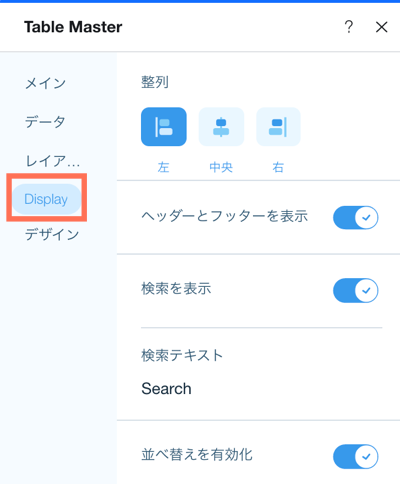Image resolution: width=400 pixels, height=484 pixels.
Task: Open the デザイン tab
Action: point(52,235)
